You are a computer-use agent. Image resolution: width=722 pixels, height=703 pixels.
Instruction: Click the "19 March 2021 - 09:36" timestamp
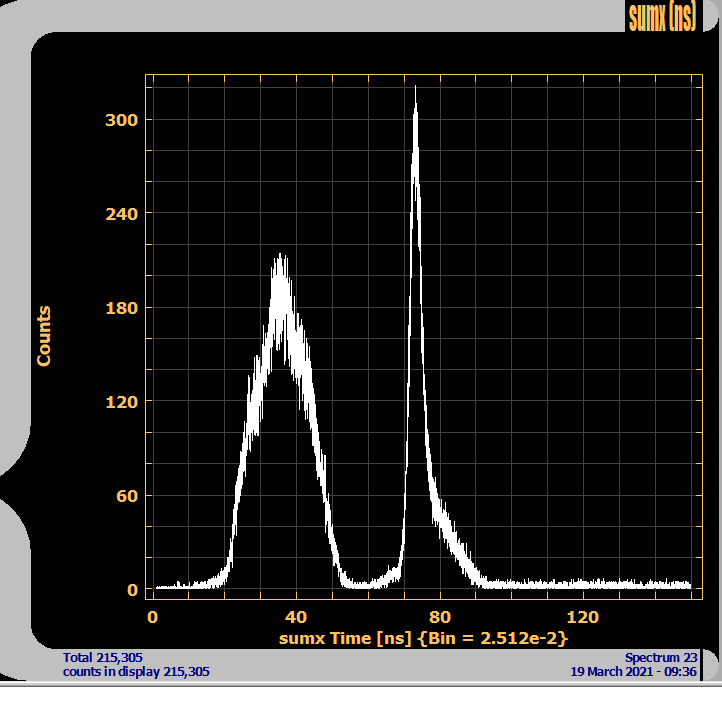[634, 672]
